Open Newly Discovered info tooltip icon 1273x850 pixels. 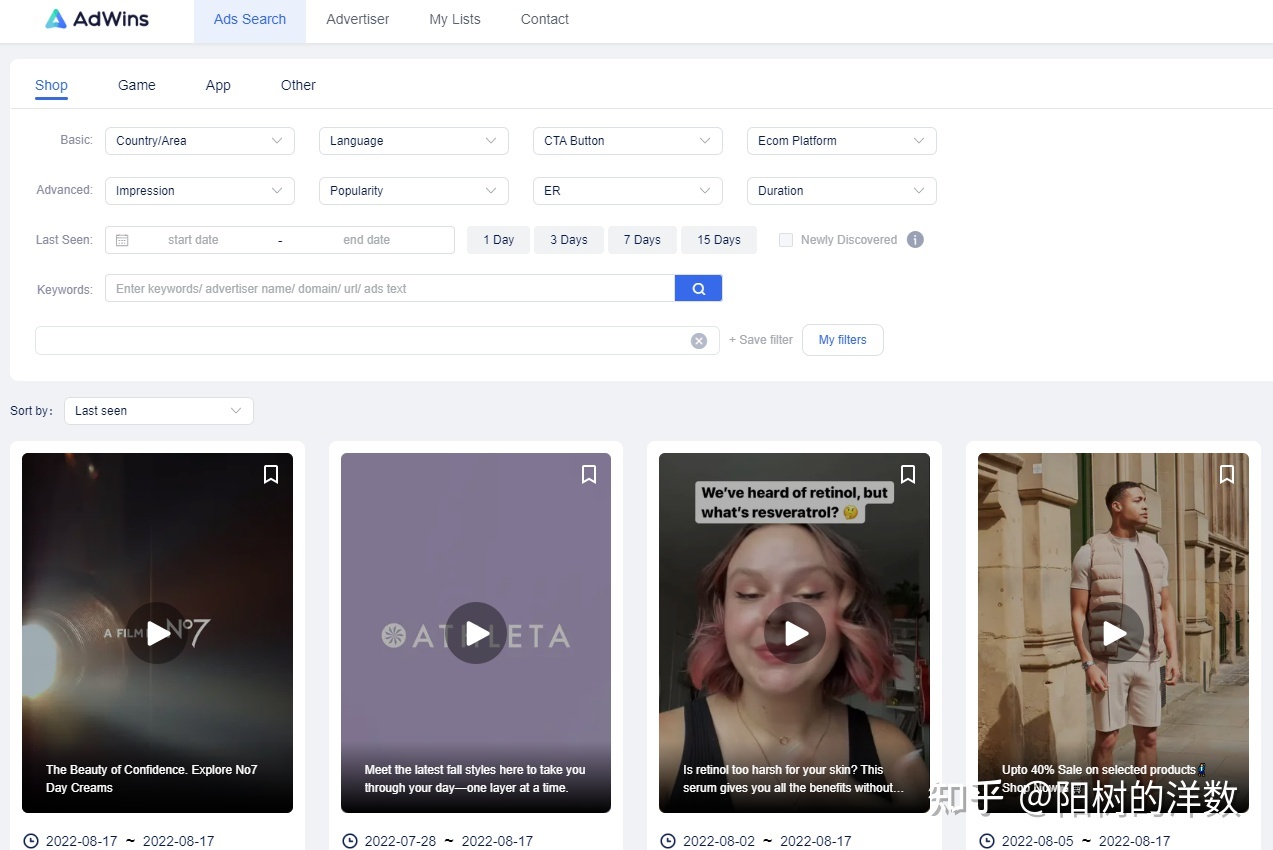915,240
